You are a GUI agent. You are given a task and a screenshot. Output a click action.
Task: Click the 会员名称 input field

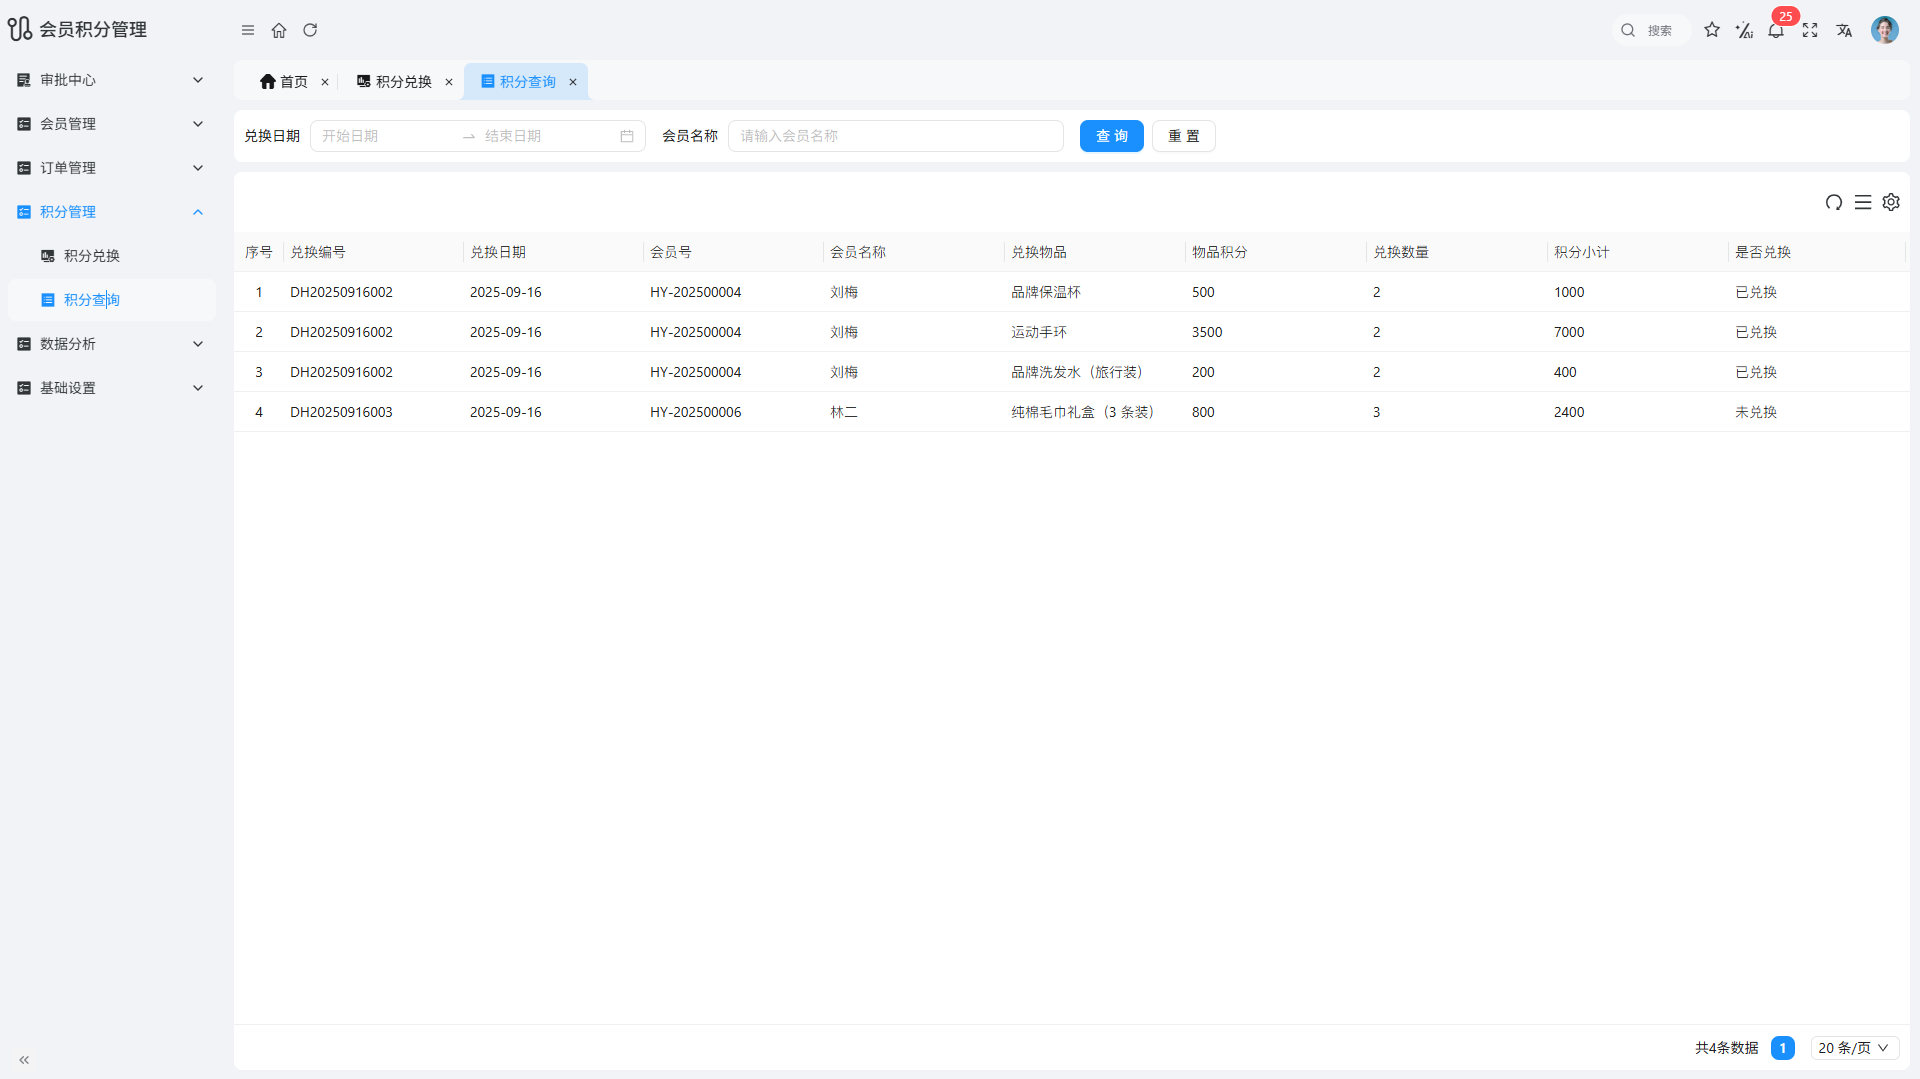895,136
